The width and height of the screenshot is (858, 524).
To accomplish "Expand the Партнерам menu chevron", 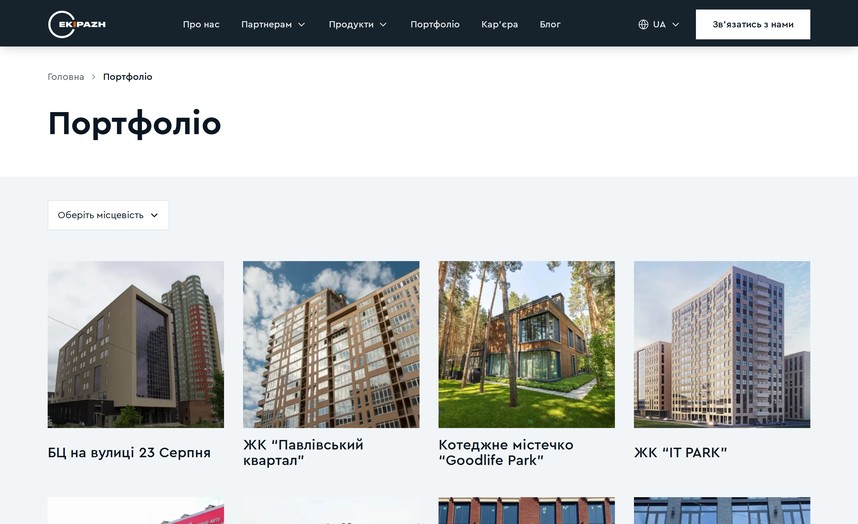I will (x=302, y=25).
